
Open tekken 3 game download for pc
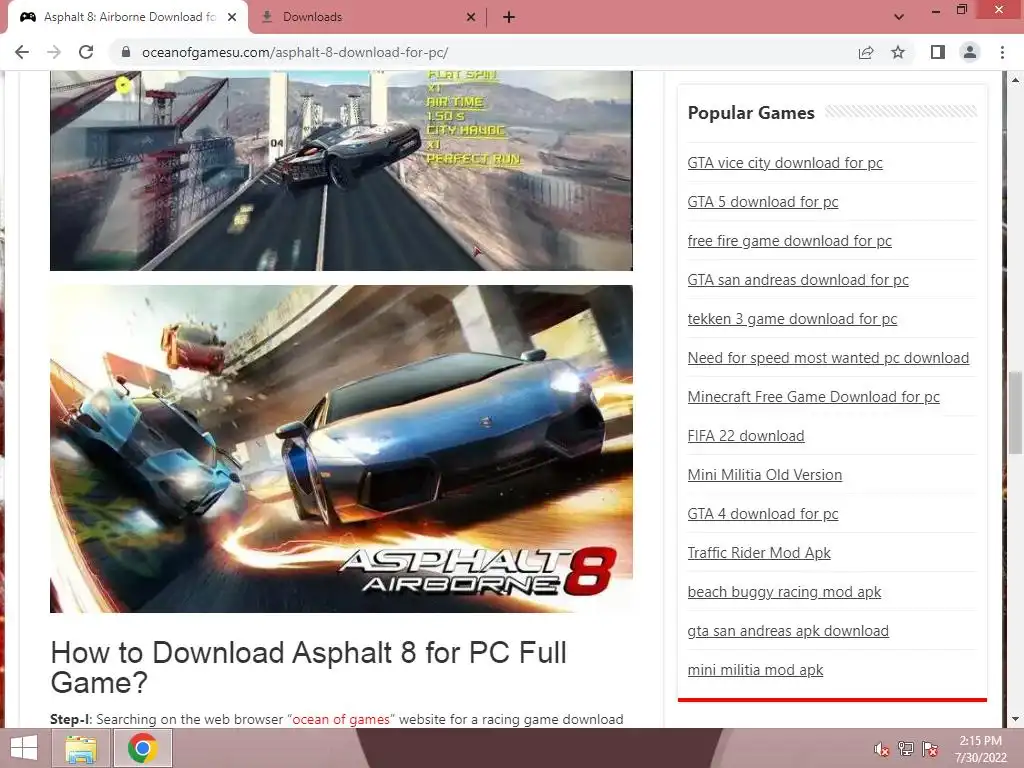tap(792, 319)
